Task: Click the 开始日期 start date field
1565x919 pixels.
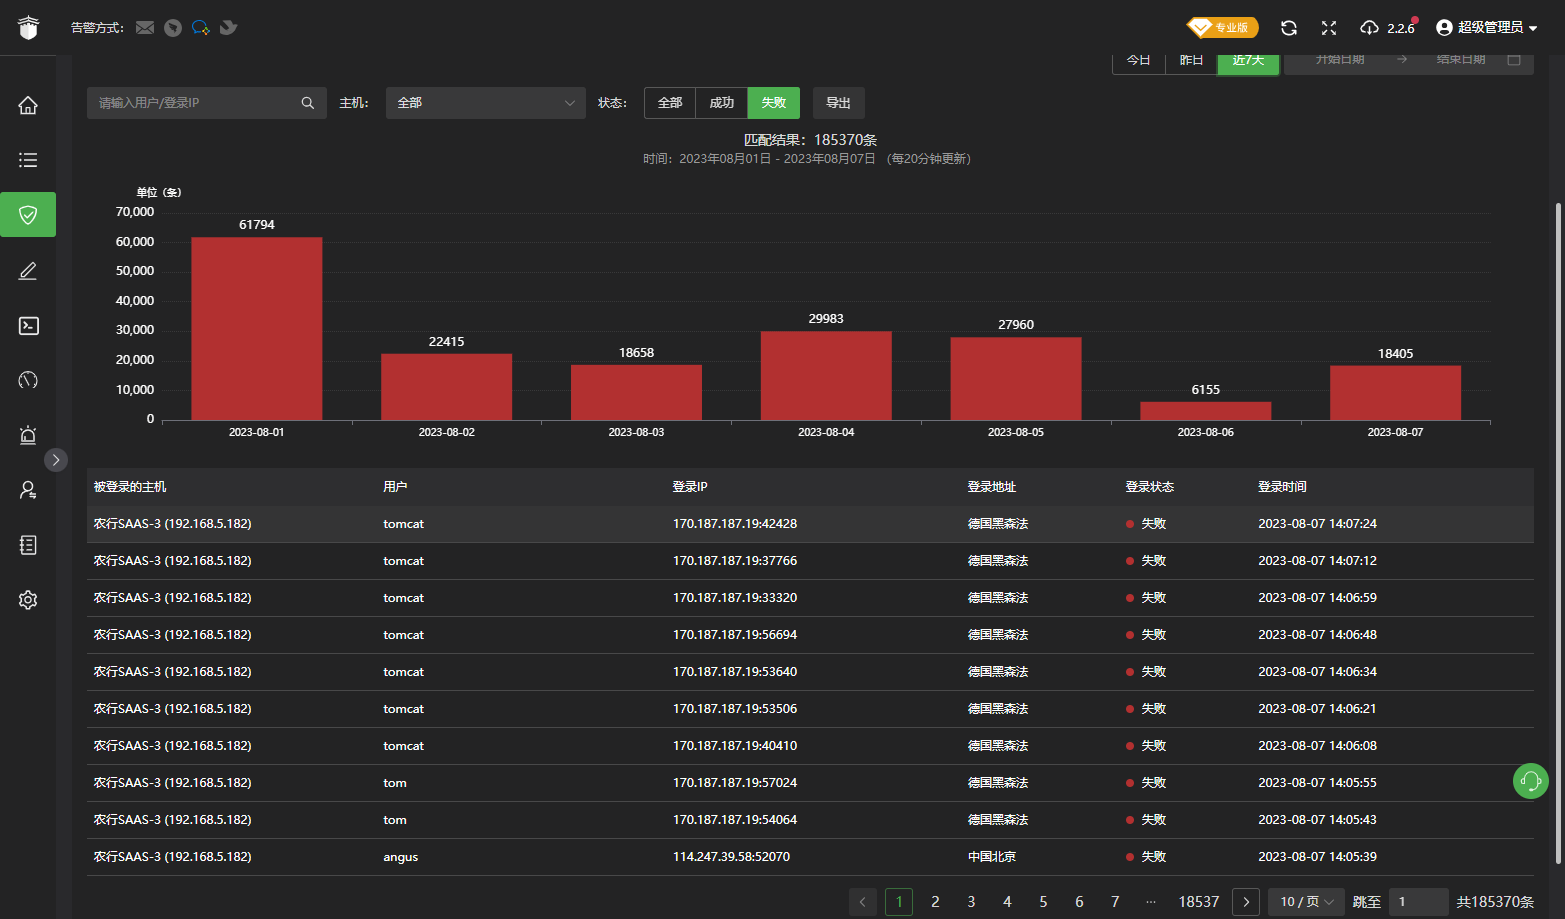Action: (x=1340, y=60)
